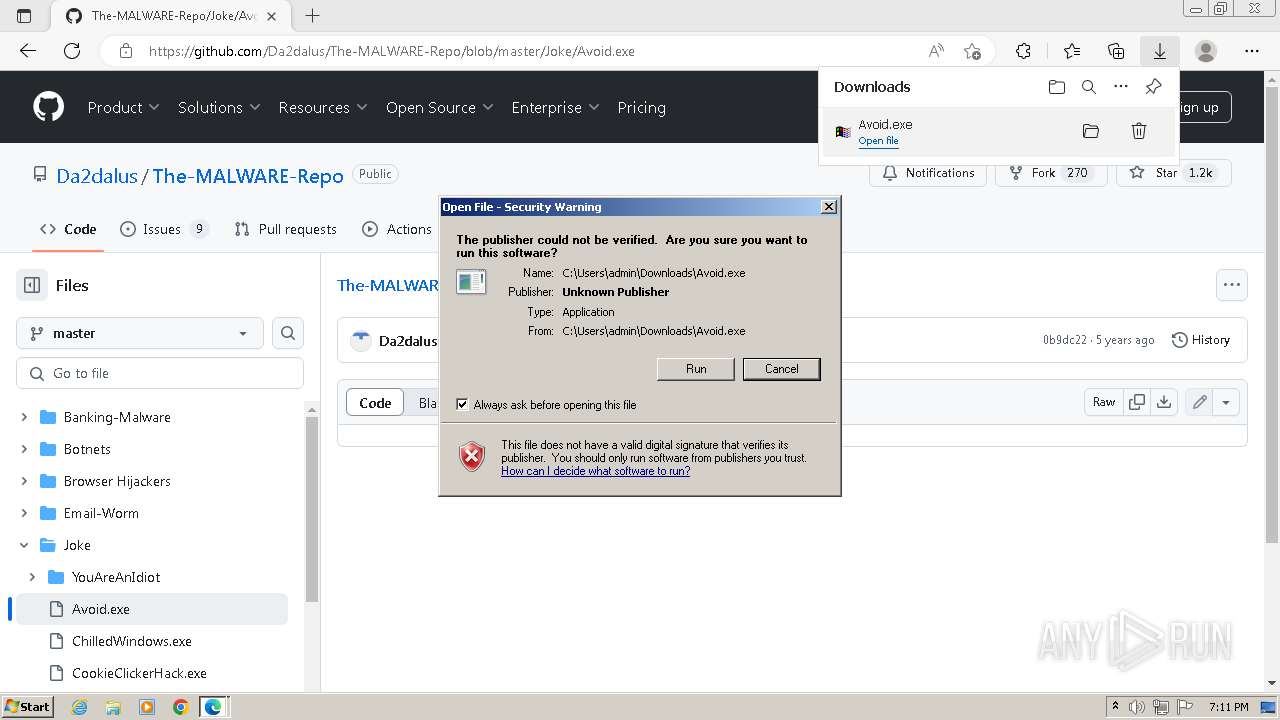The height and width of the screenshot is (720, 1280).
Task: Open Favorites list icon
Action: tap(1072, 51)
